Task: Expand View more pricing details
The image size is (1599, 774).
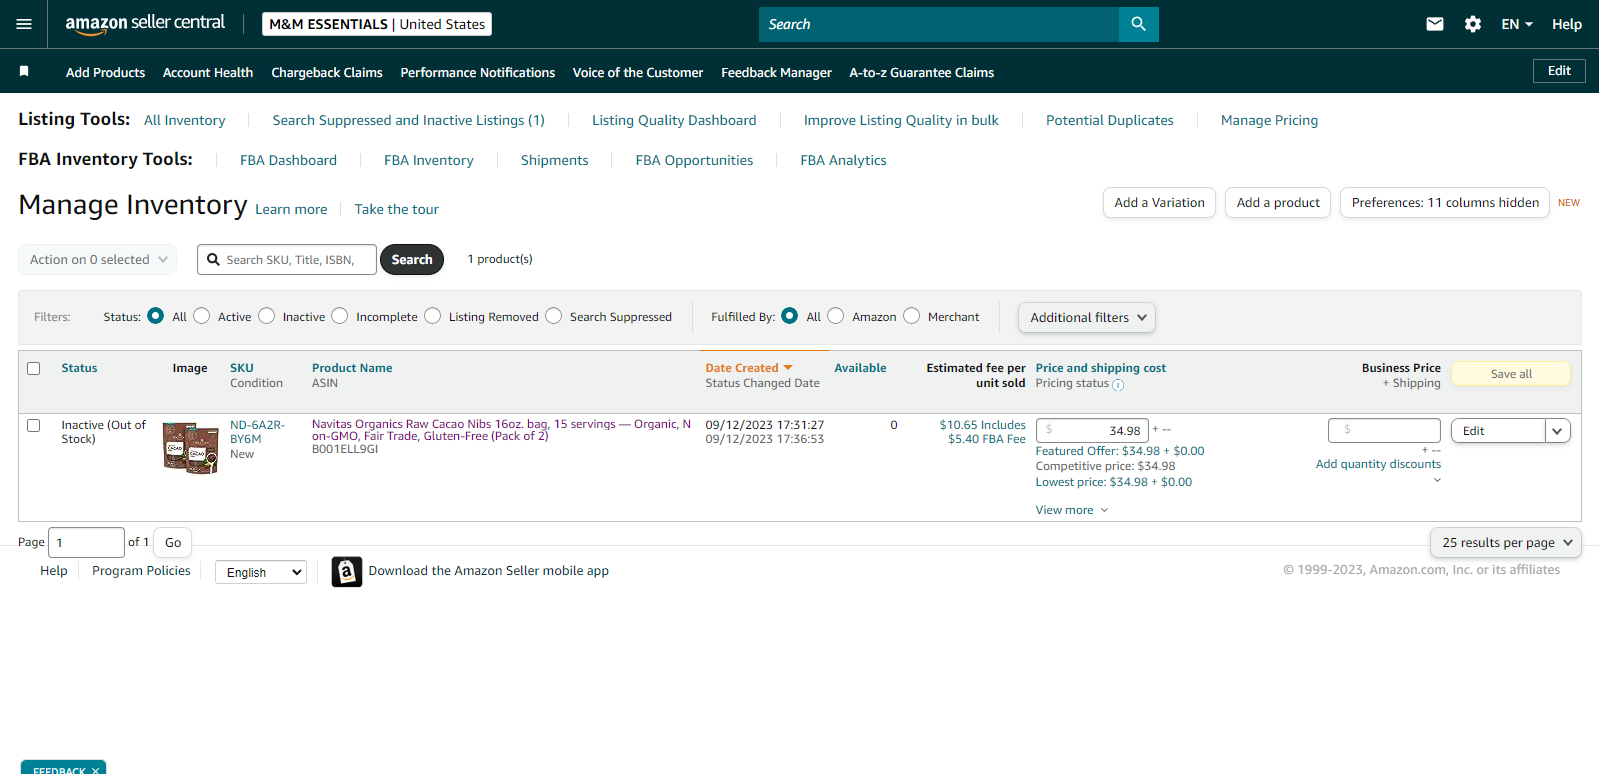Action: (1072, 510)
